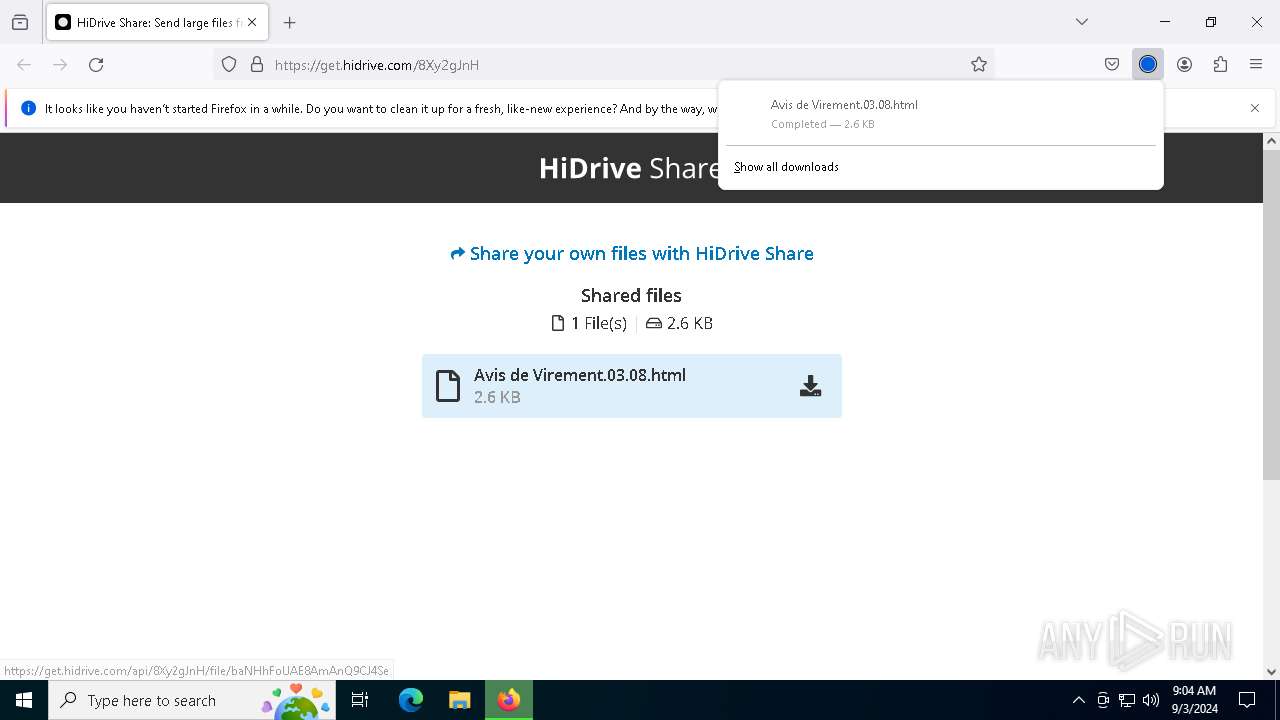Click the info icon in notification bar

click(28, 108)
